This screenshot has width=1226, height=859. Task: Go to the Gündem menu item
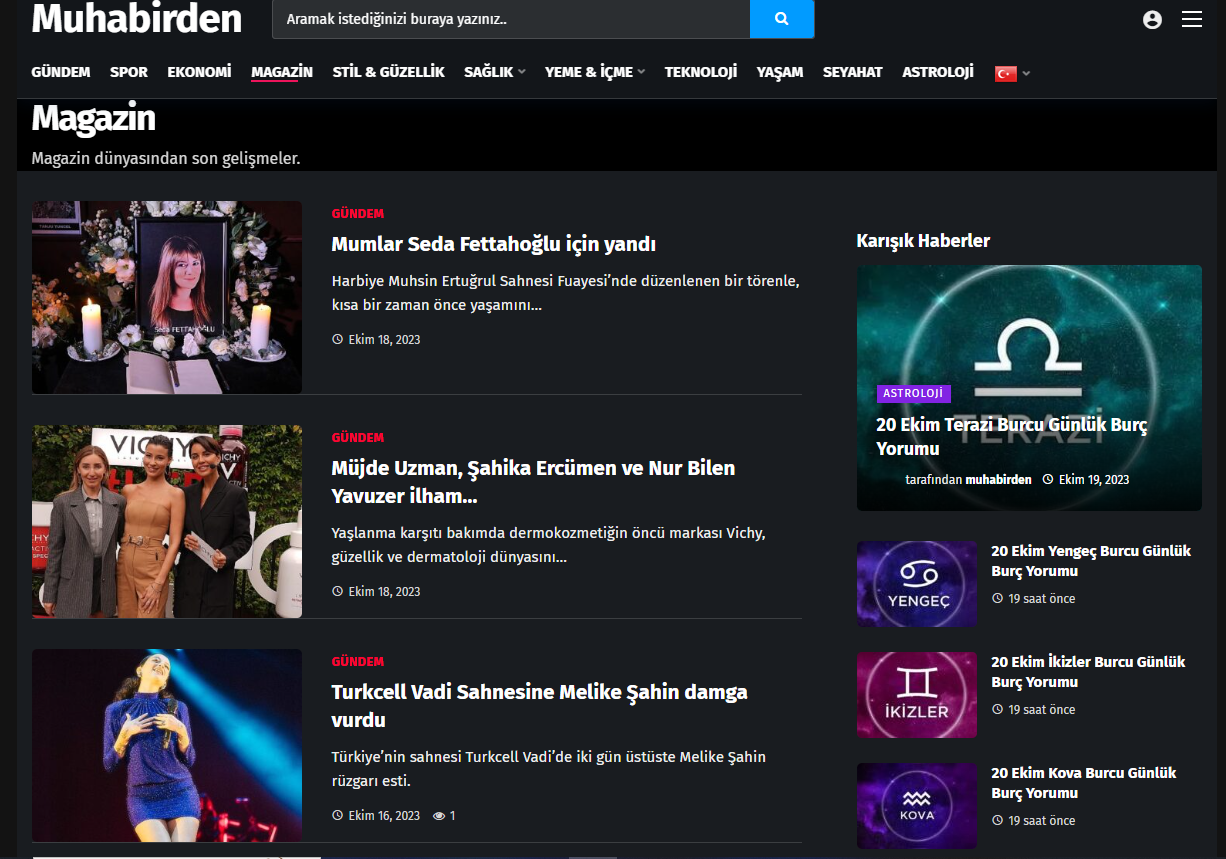pos(61,72)
